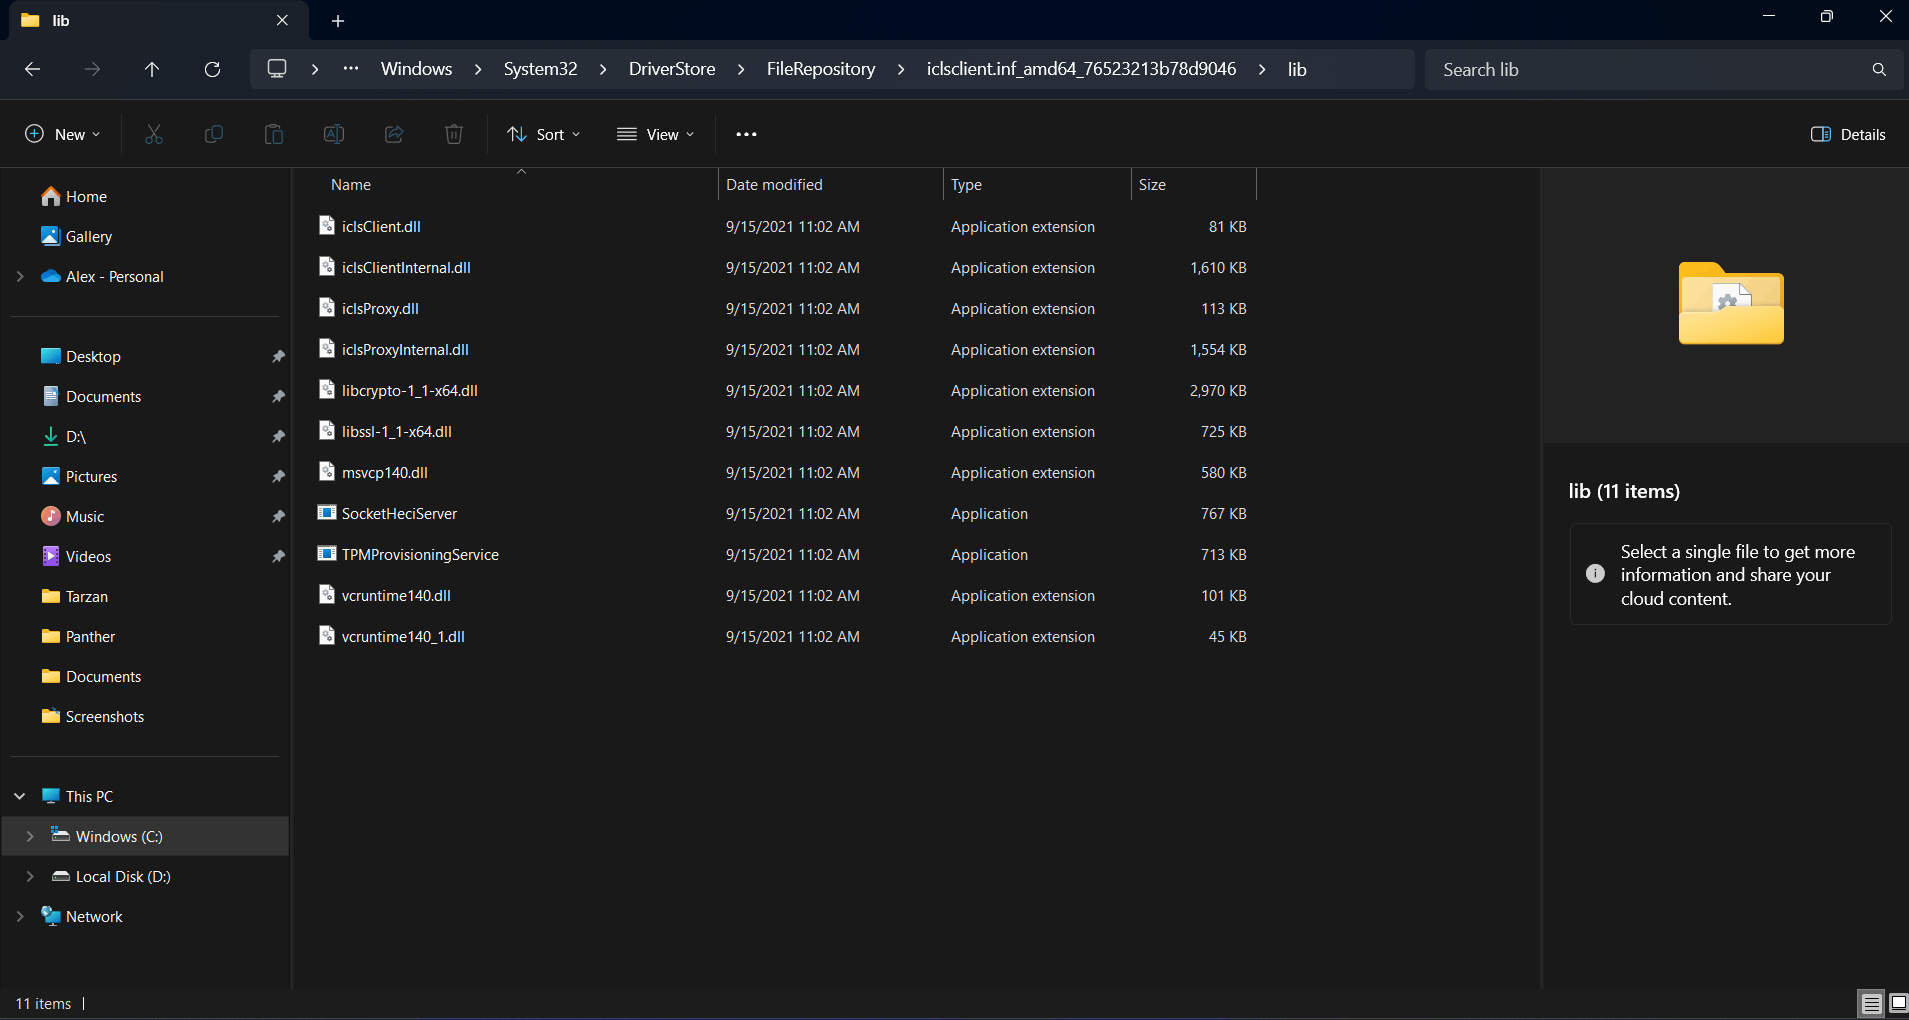Open a new tab with plus button

338,21
